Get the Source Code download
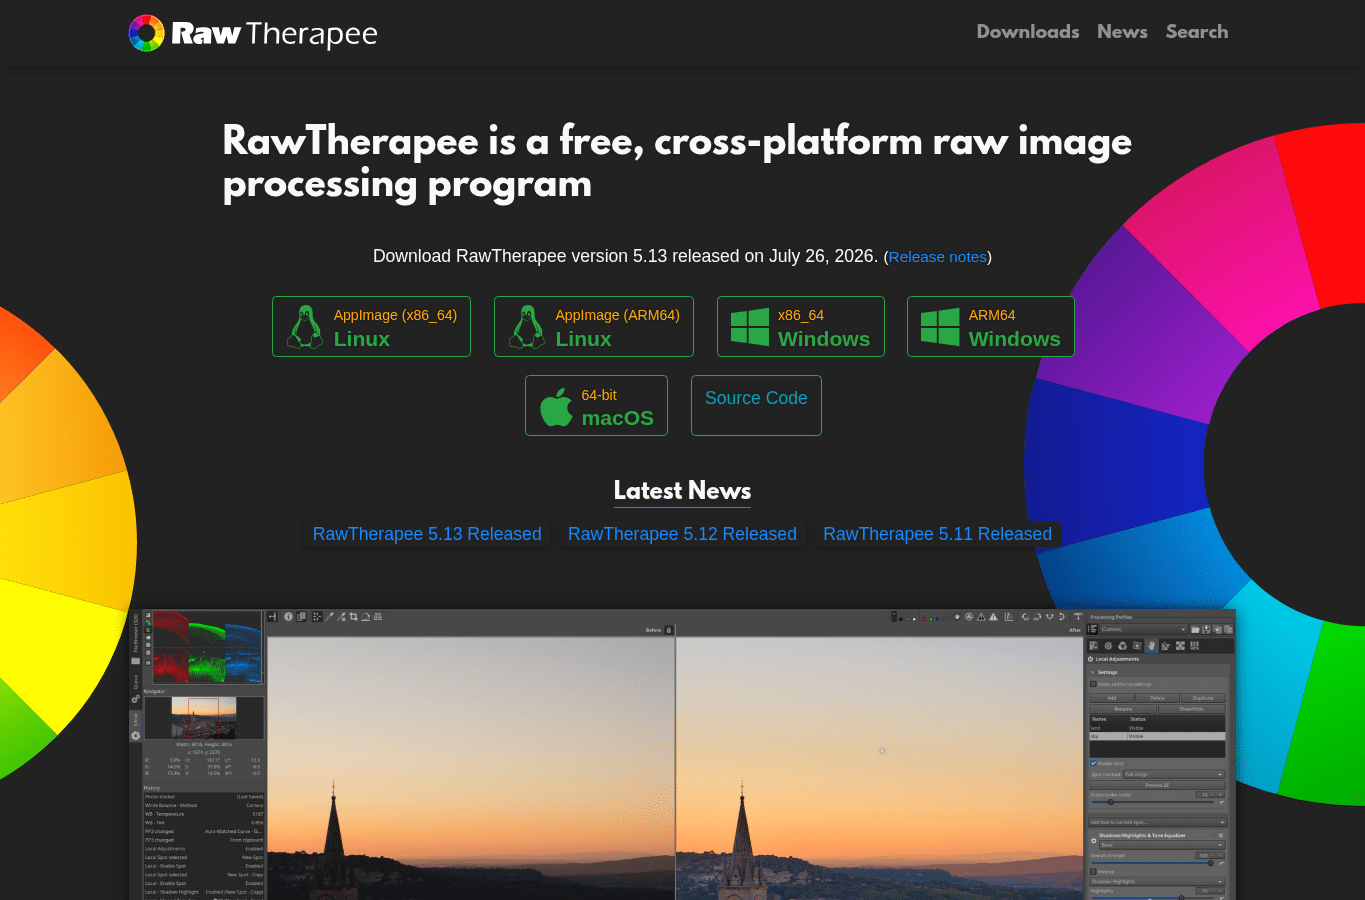The width and height of the screenshot is (1365, 900). 756,406
